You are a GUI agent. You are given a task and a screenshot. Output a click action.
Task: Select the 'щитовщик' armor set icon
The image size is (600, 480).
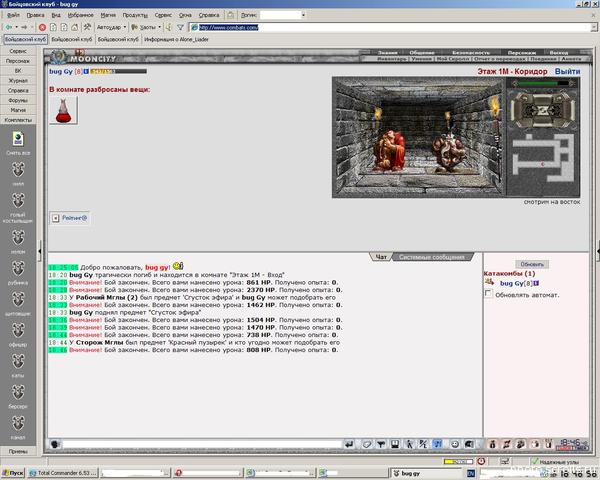pyautogui.click(x=18, y=300)
